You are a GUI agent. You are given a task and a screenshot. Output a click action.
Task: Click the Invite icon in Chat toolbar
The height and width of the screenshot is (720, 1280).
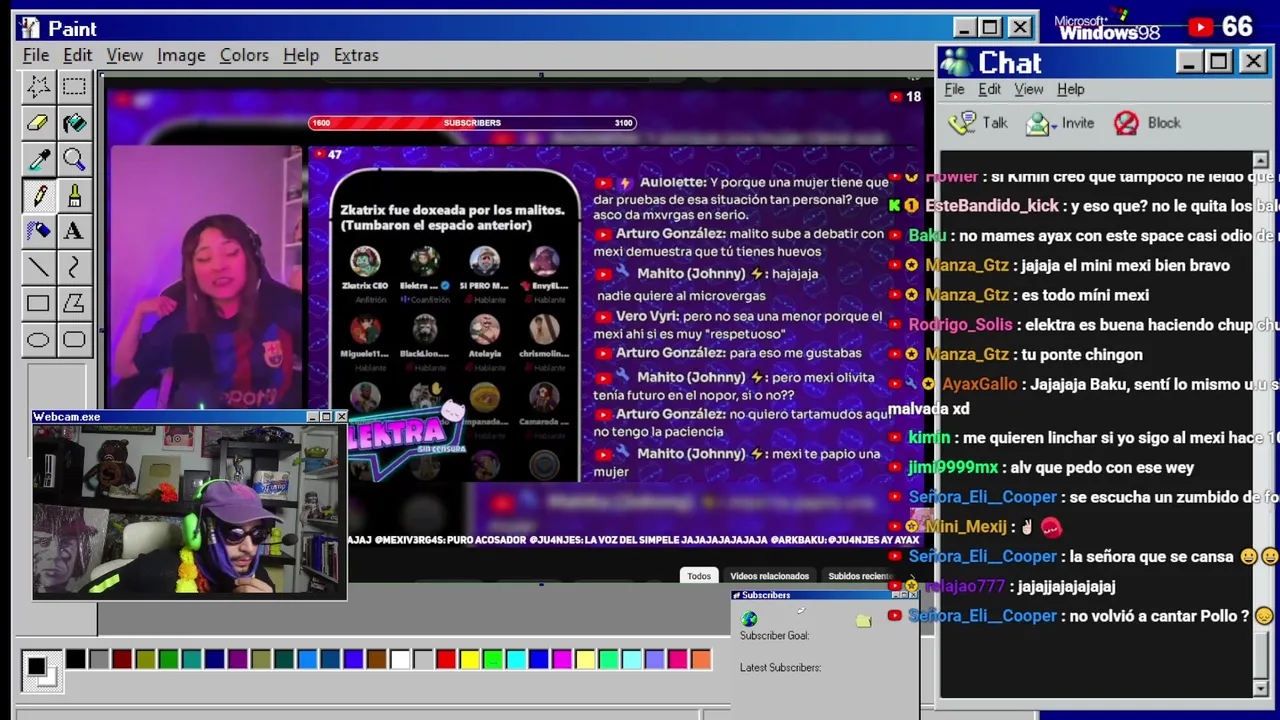click(x=1038, y=123)
